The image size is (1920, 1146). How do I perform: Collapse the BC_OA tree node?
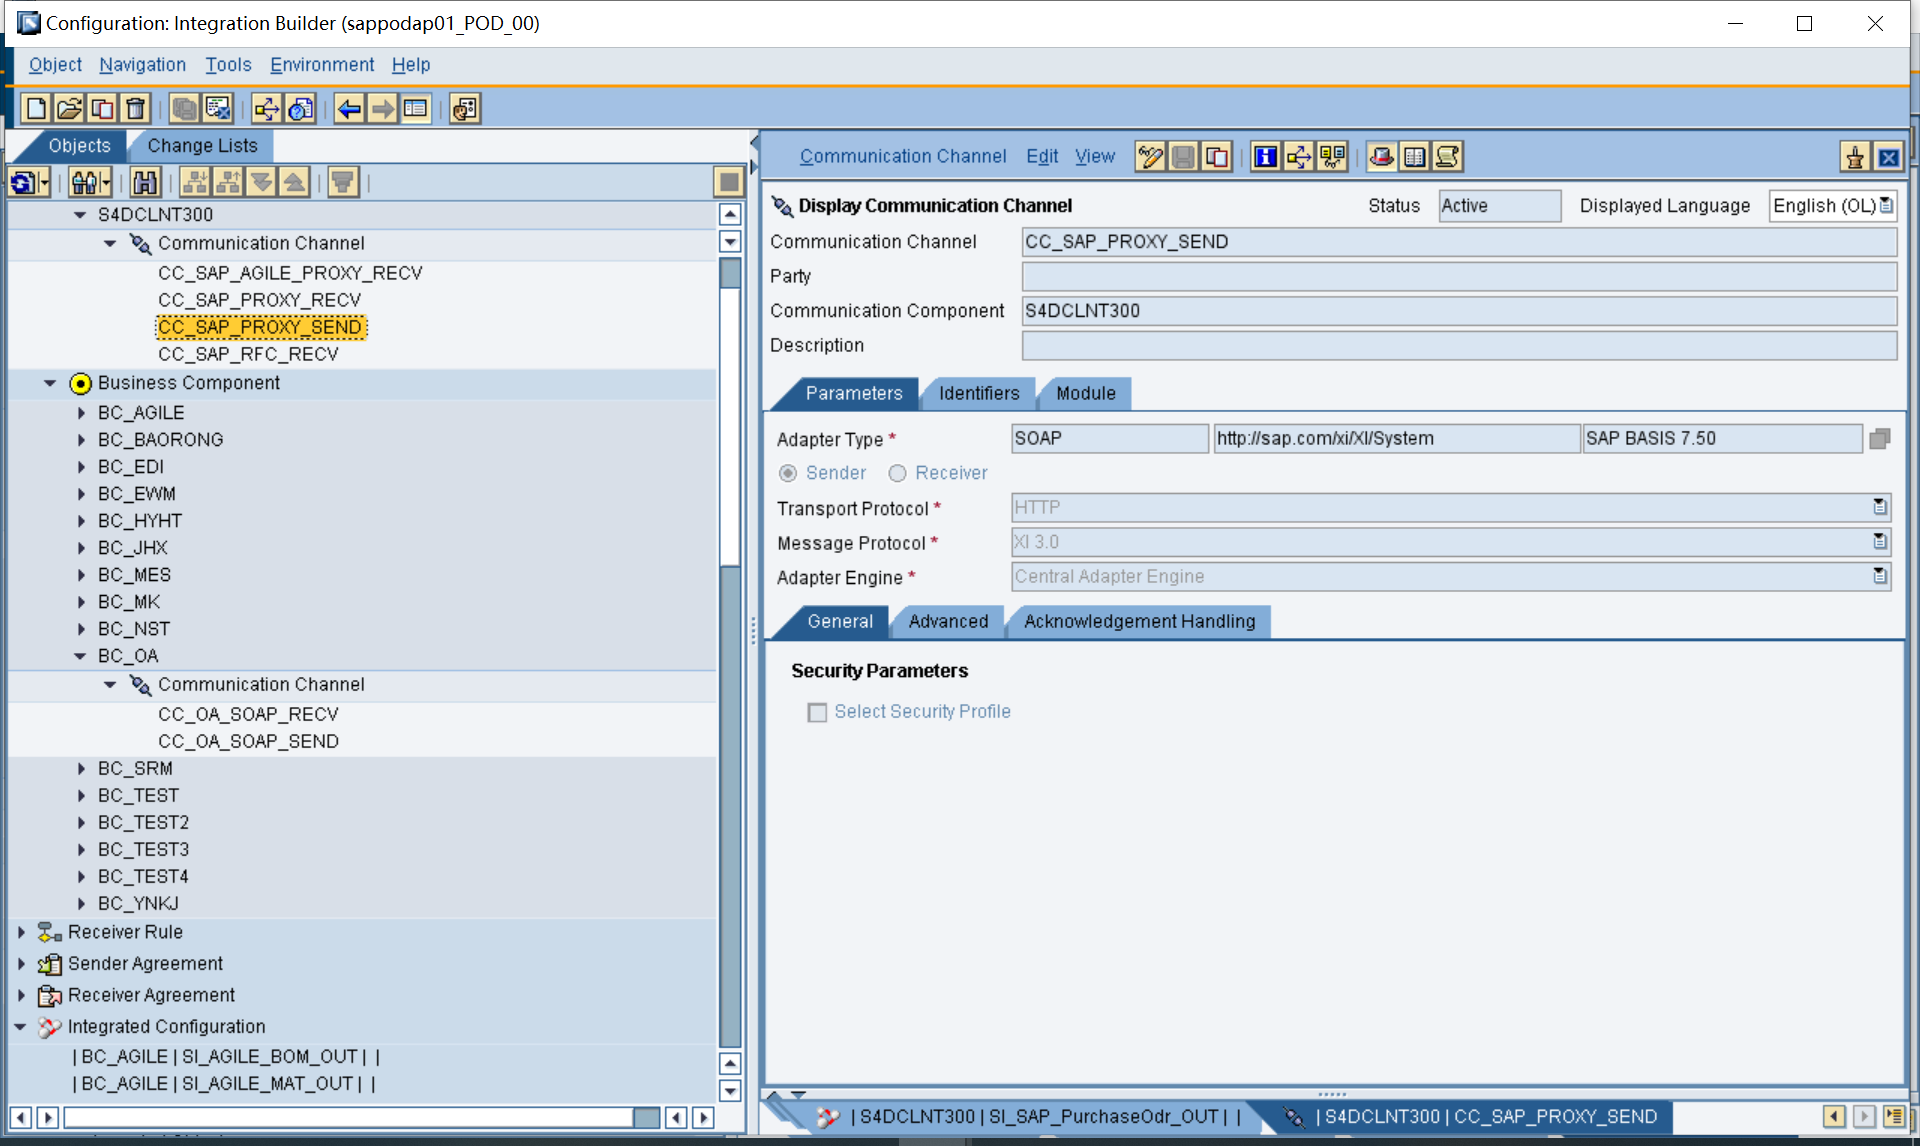pyautogui.click(x=80, y=656)
